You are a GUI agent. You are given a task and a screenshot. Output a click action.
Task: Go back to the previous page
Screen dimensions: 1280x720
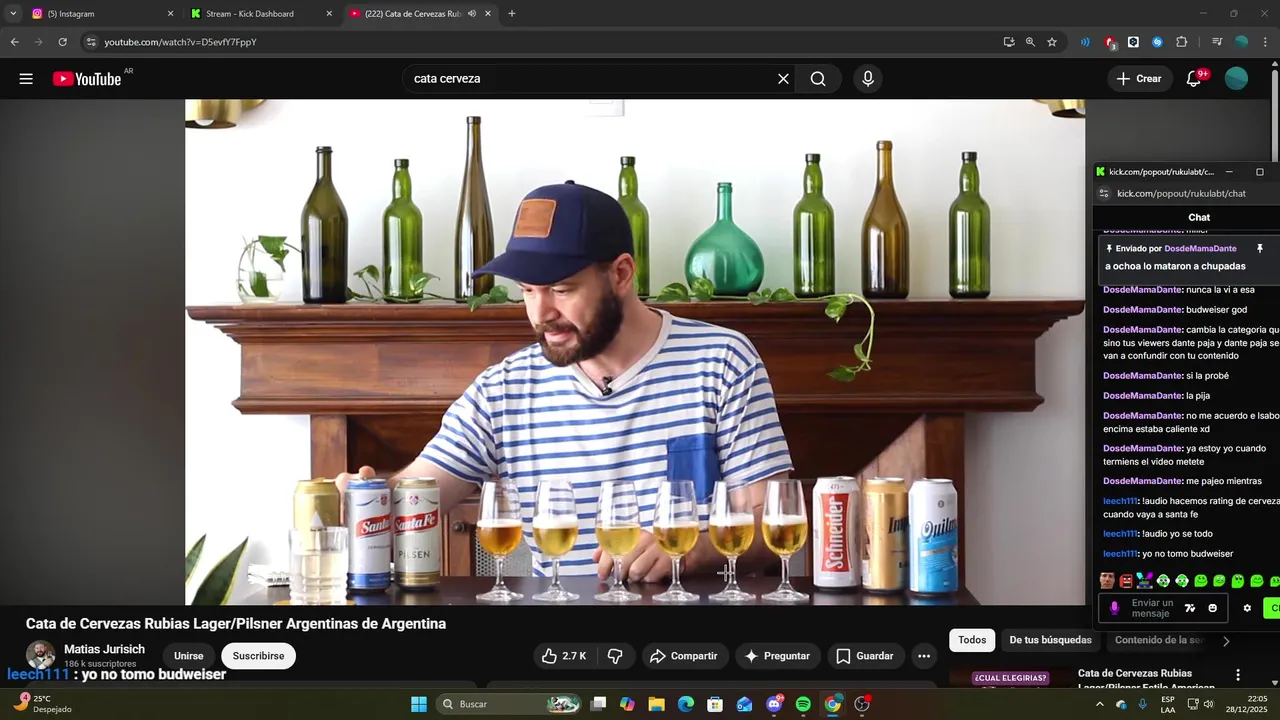pos(14,42)
